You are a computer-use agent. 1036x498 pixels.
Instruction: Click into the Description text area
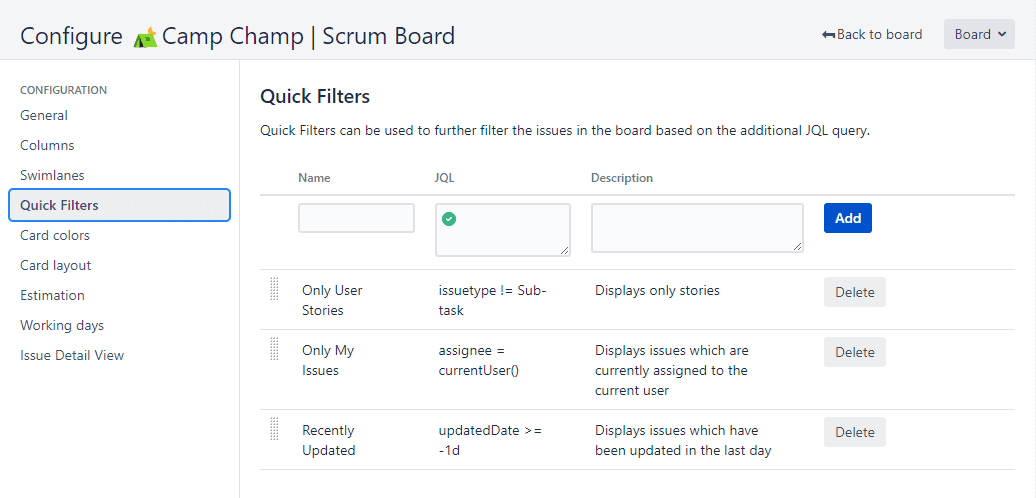(x=697, y=228)
